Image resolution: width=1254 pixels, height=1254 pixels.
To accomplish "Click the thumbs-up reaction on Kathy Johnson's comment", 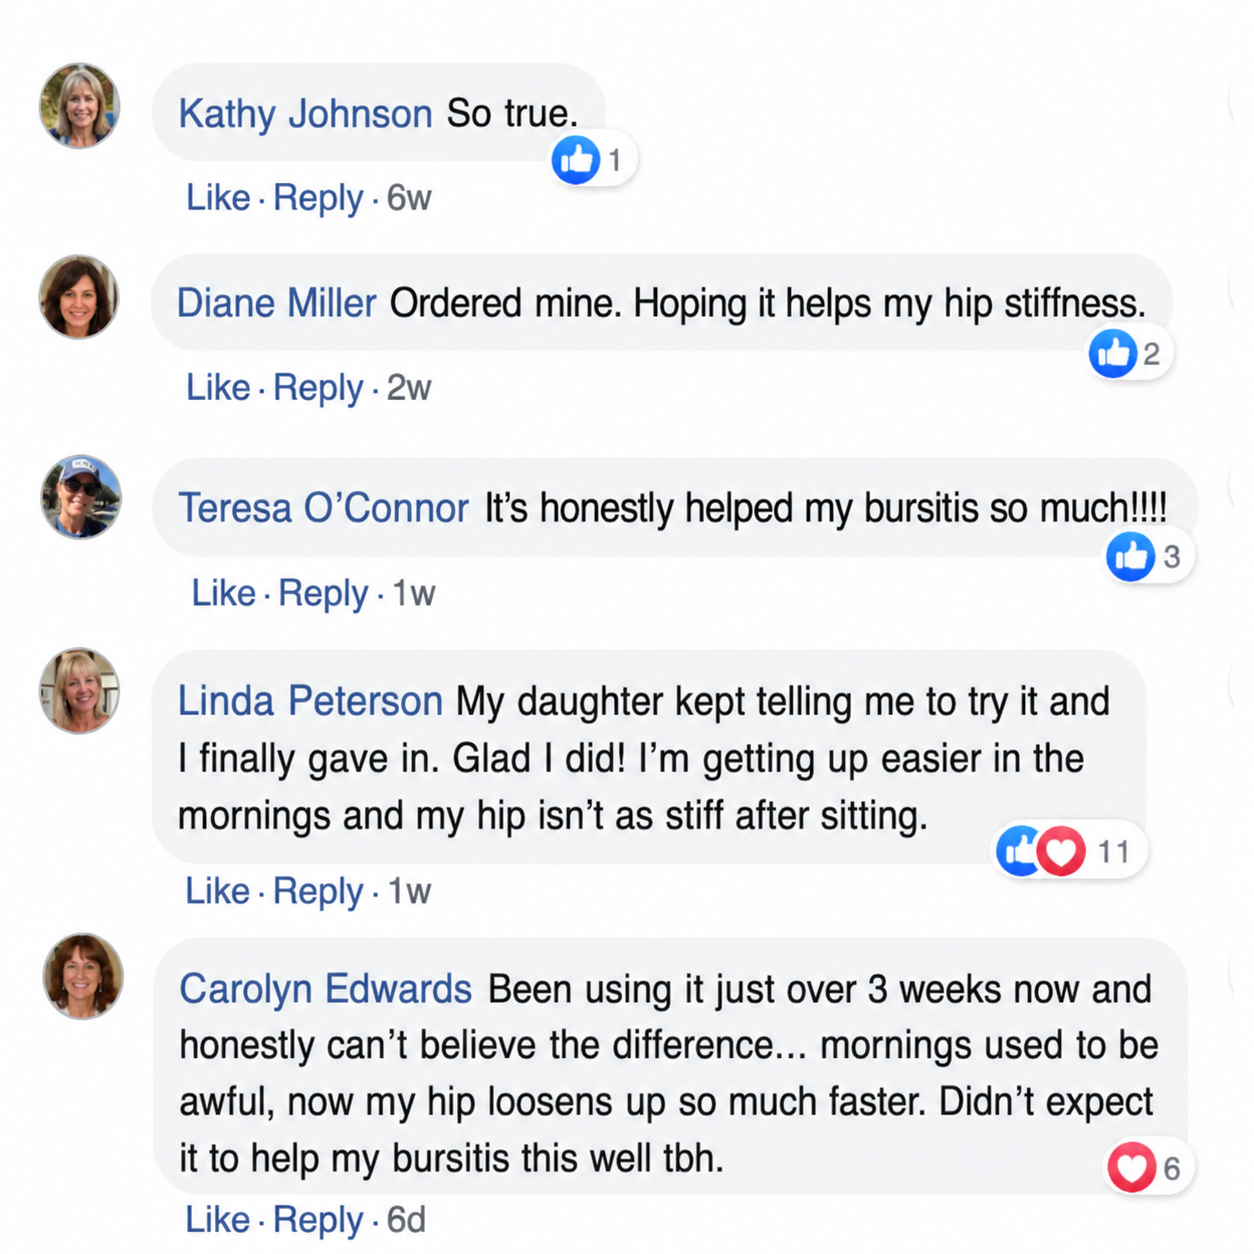I will [576, 160].
